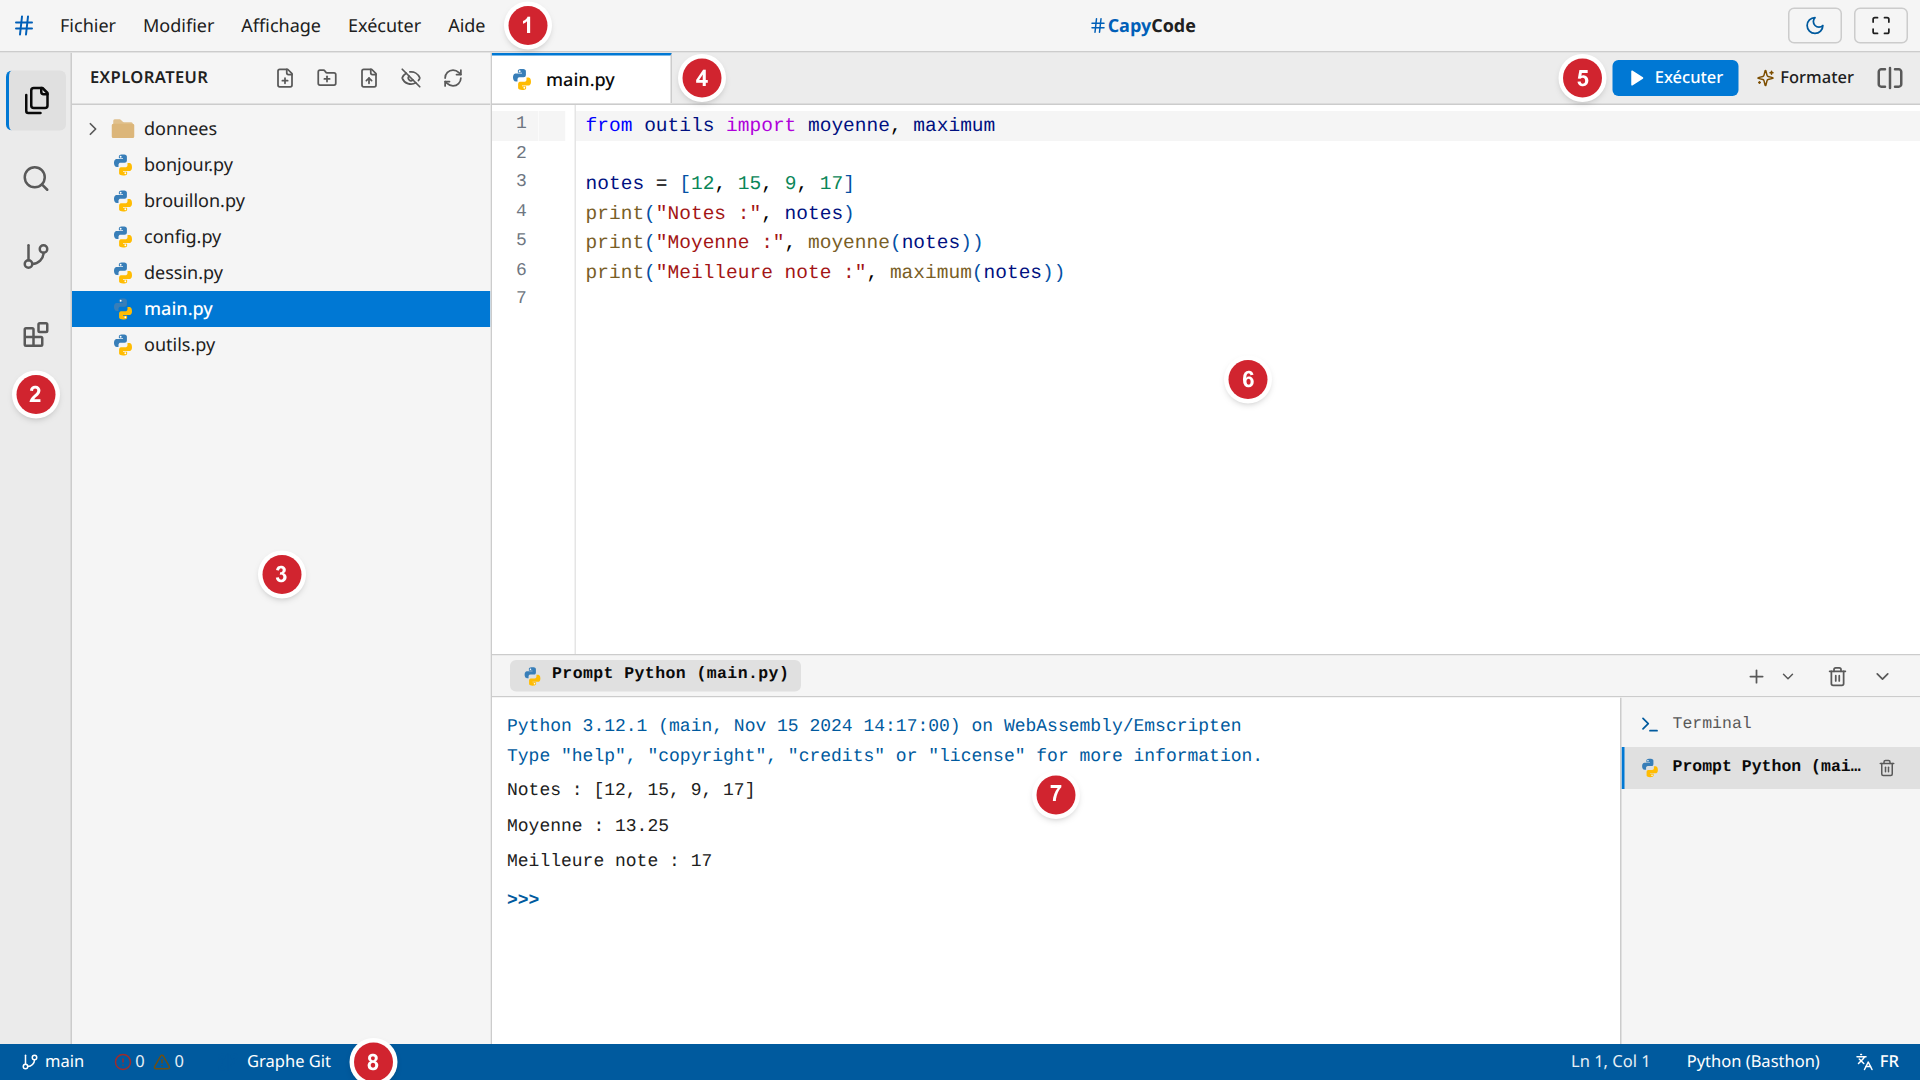The image size is (1920, 1080).
Task: Open the Source Control branch panel
Action: pos(37,257)
